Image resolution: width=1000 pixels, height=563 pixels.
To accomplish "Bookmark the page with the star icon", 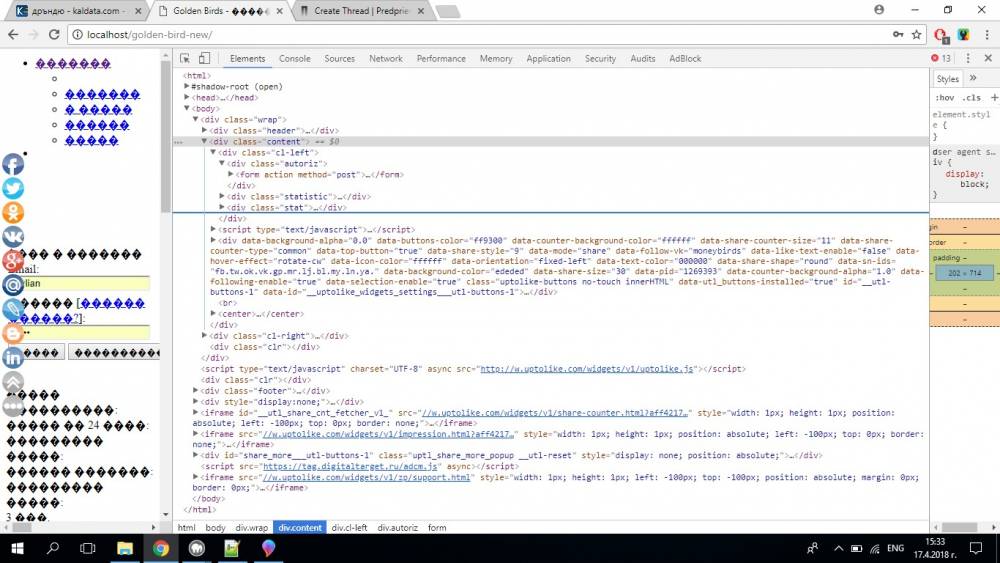I will (916, 34).
